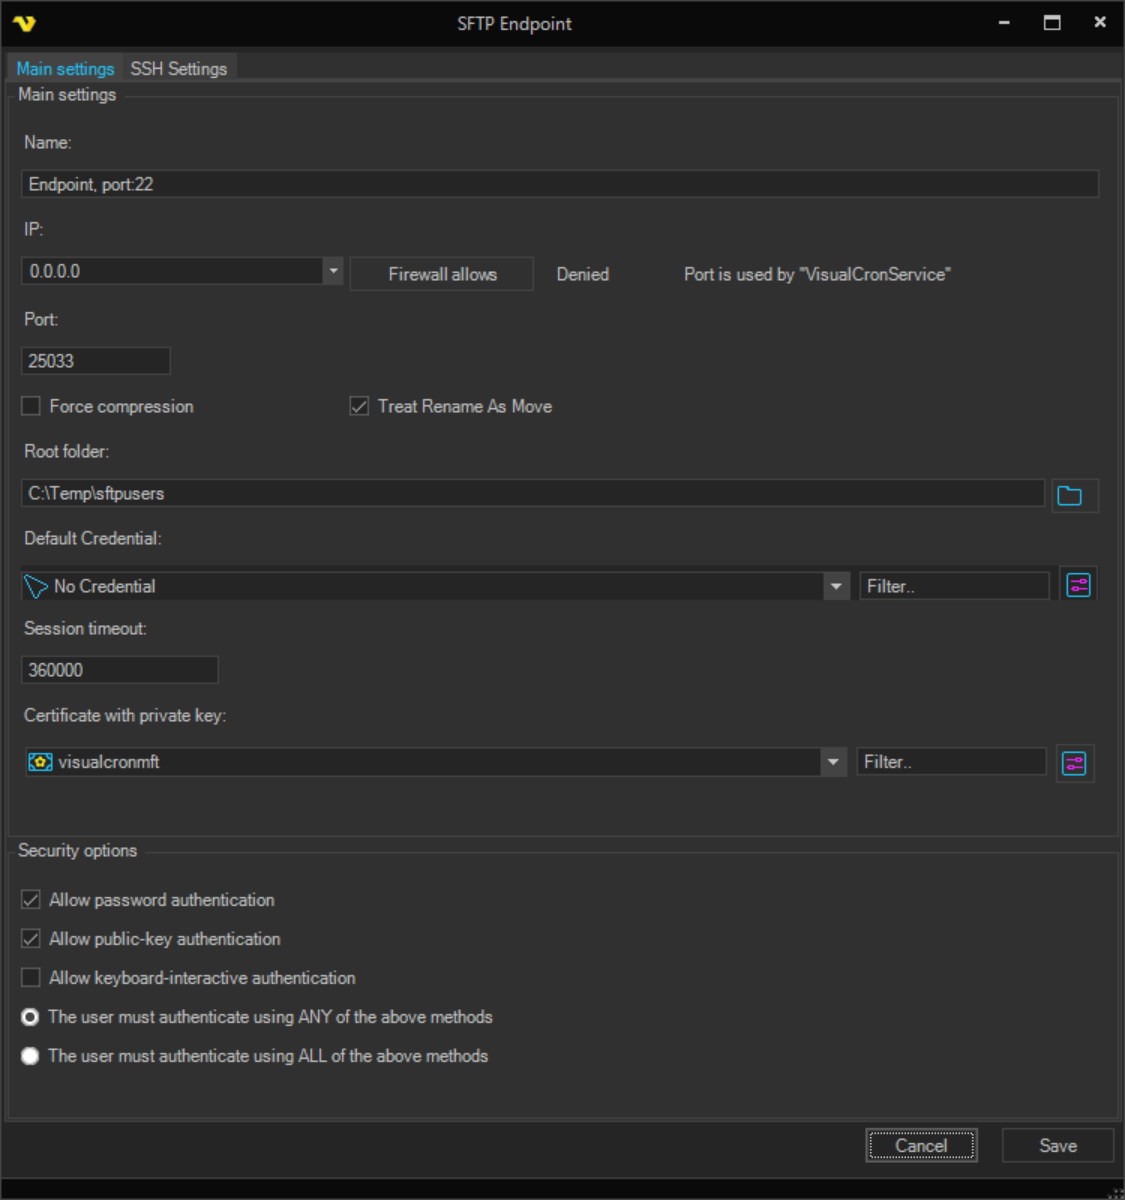The width and height of the screenshot is (1125, 1200).
Task: Minimize the SFTP Endpoint window
Action: click(1004, 22)
